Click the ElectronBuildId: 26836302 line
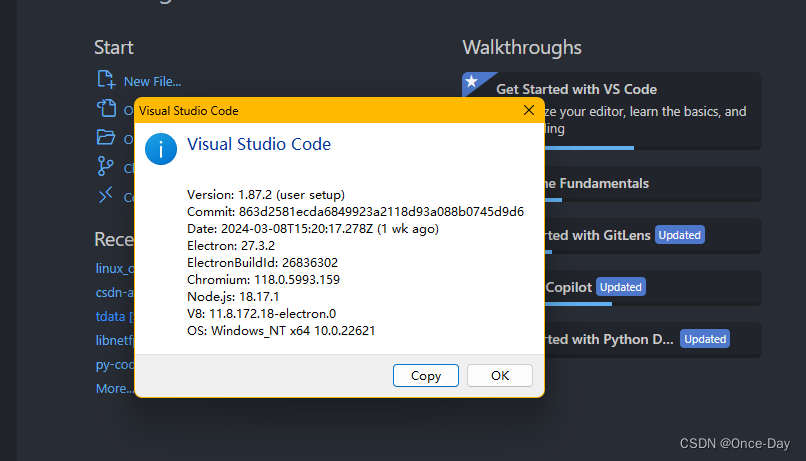Screen dimensions: 806x461 [x=262, y=263]
